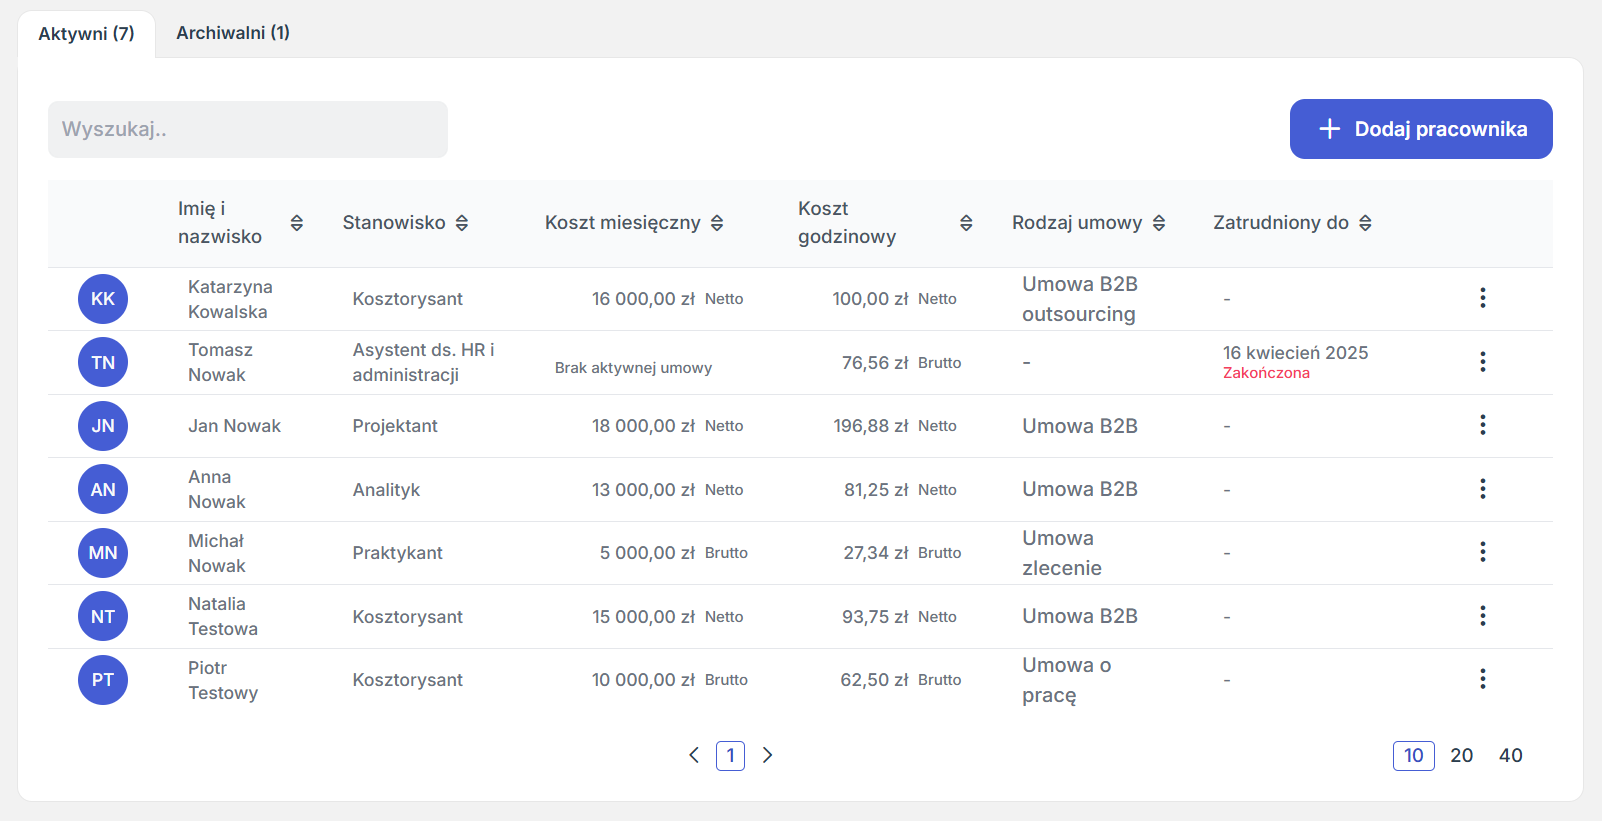Sort by Stanowisko column
The height and width of the screenshot is (821, 1602).
click(x=462, y=223)
